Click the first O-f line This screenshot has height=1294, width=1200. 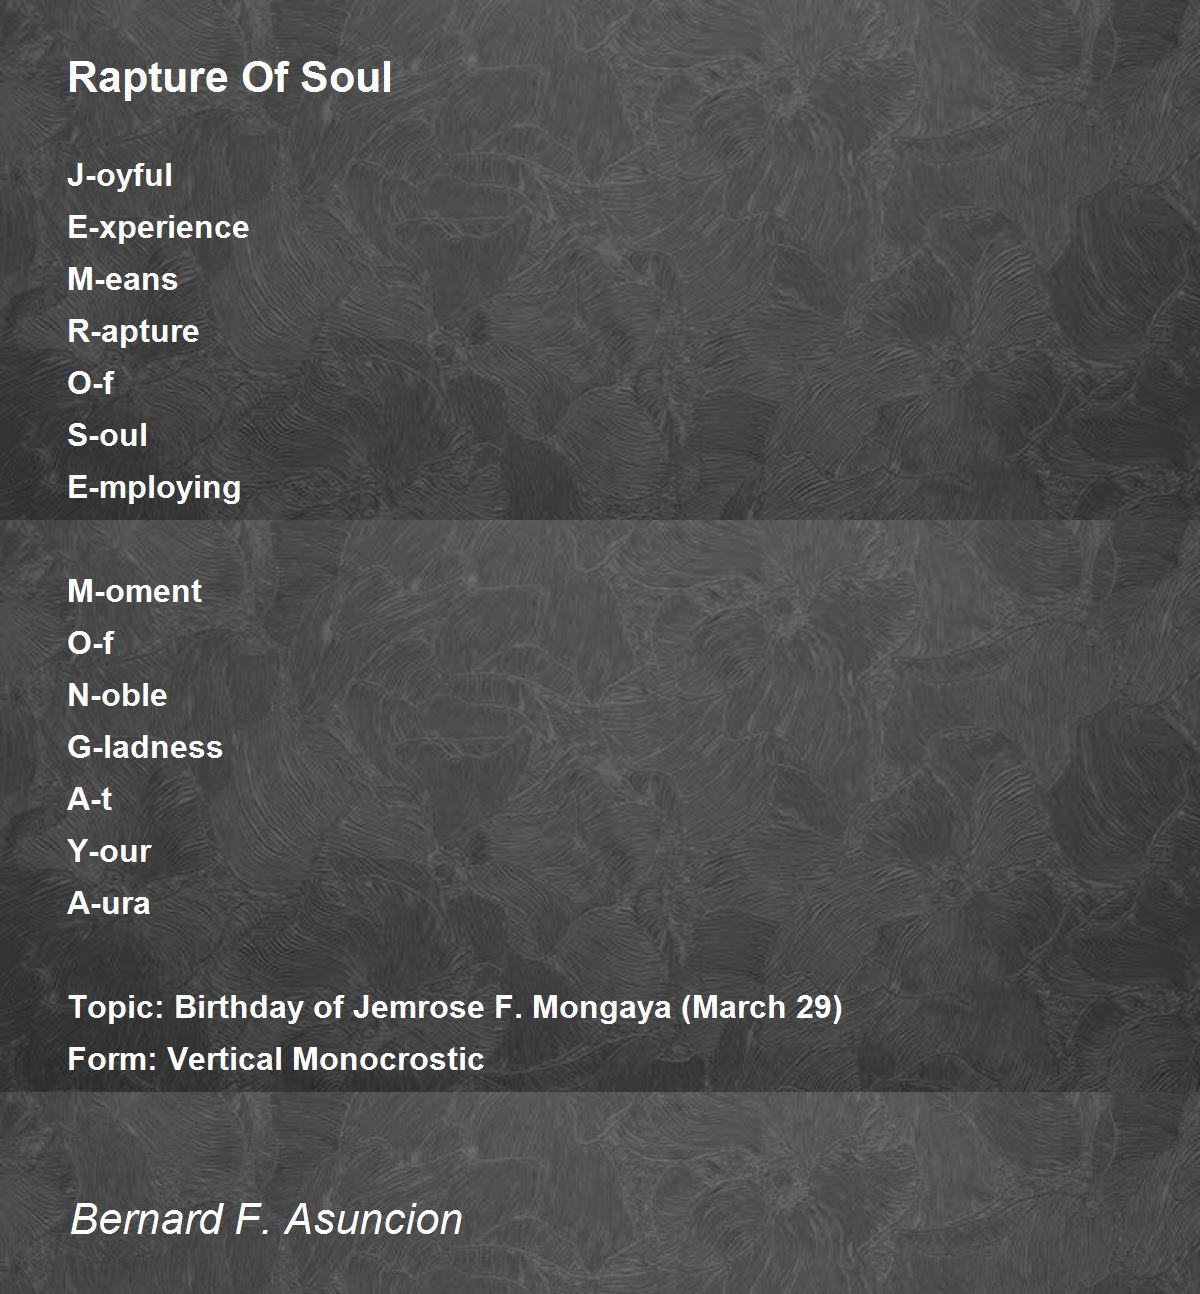point(90,383)
